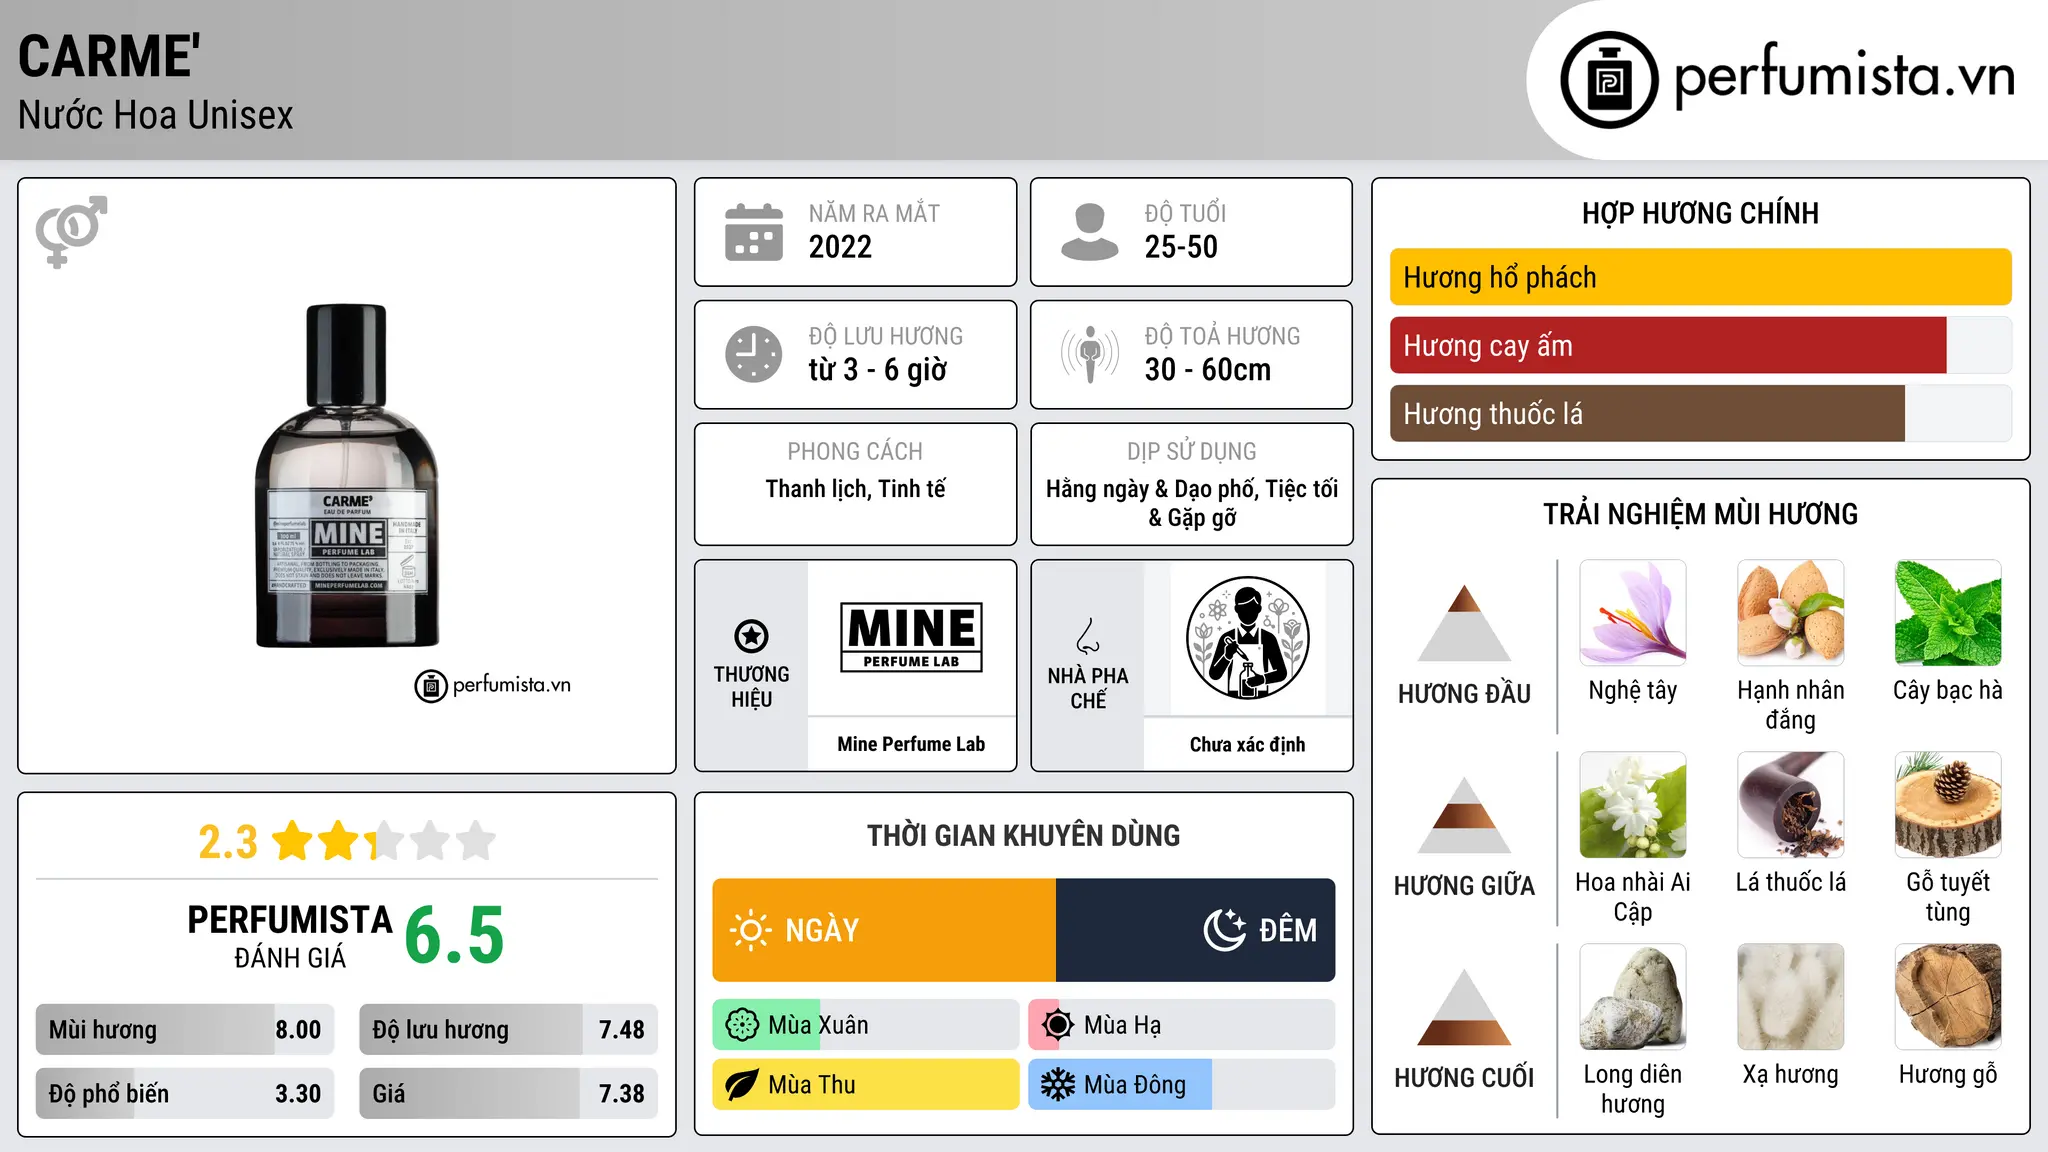The width and height of the screenshot is (2048, 1152).
Task: Click the user rating number 2.3
Action: (x=228, y=842)
